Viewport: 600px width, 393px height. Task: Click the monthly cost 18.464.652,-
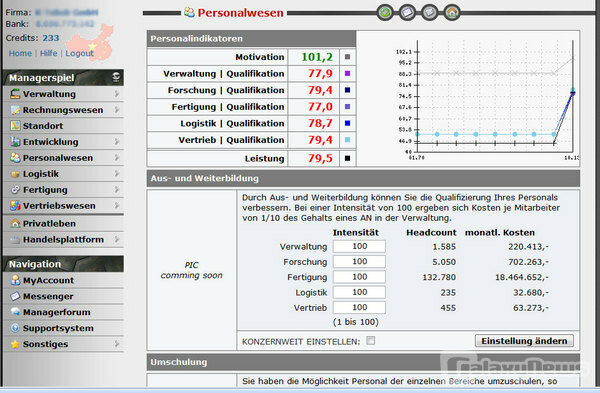click(522, 277)
